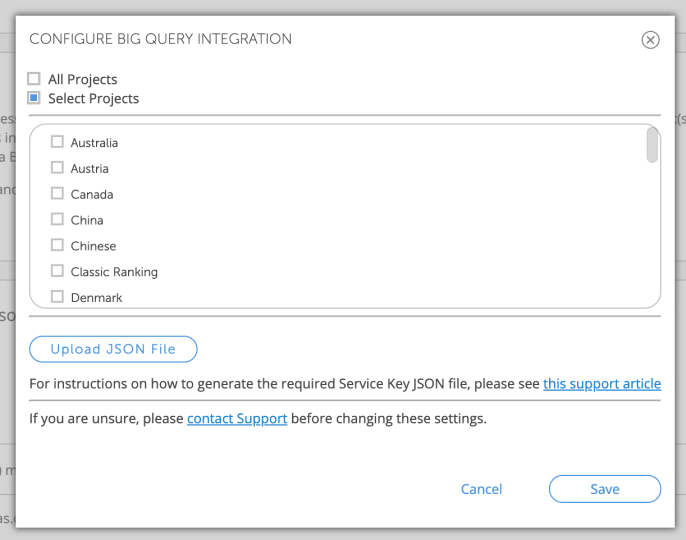Follow the contact Support link
The image size is (686, 540).
click(237, 419)
